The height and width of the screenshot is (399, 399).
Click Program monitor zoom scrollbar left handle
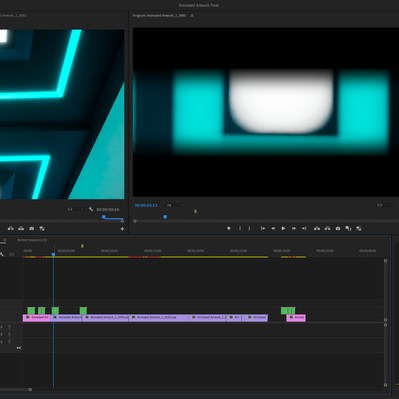(x=135, y=221)
